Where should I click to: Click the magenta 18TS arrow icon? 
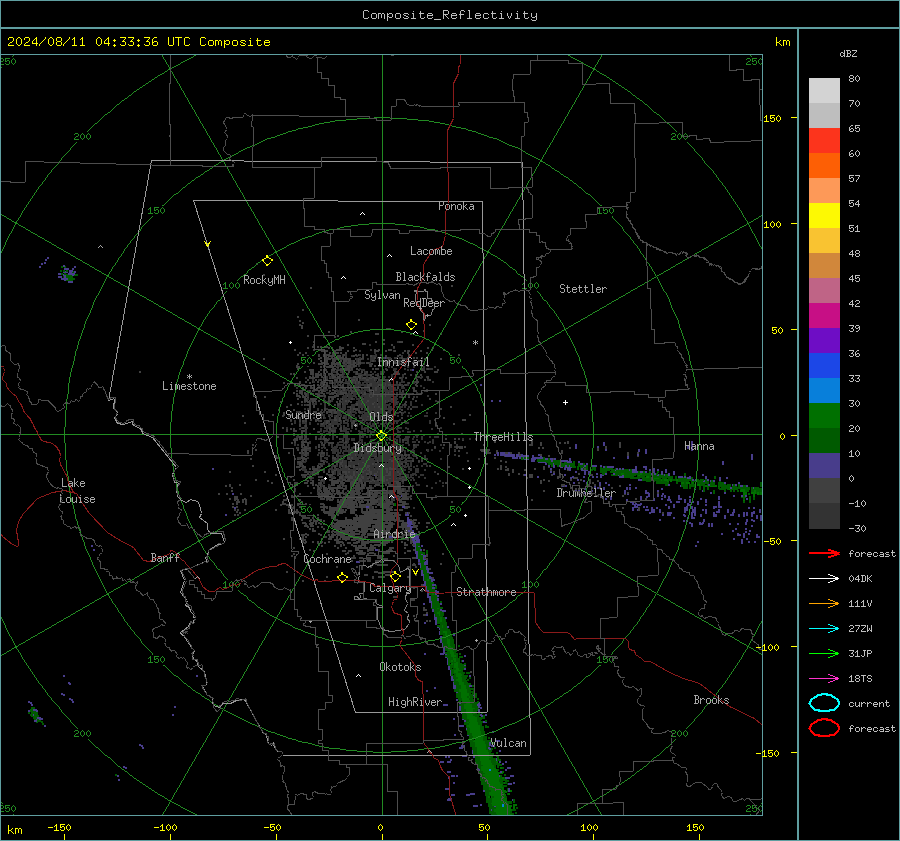824,679
